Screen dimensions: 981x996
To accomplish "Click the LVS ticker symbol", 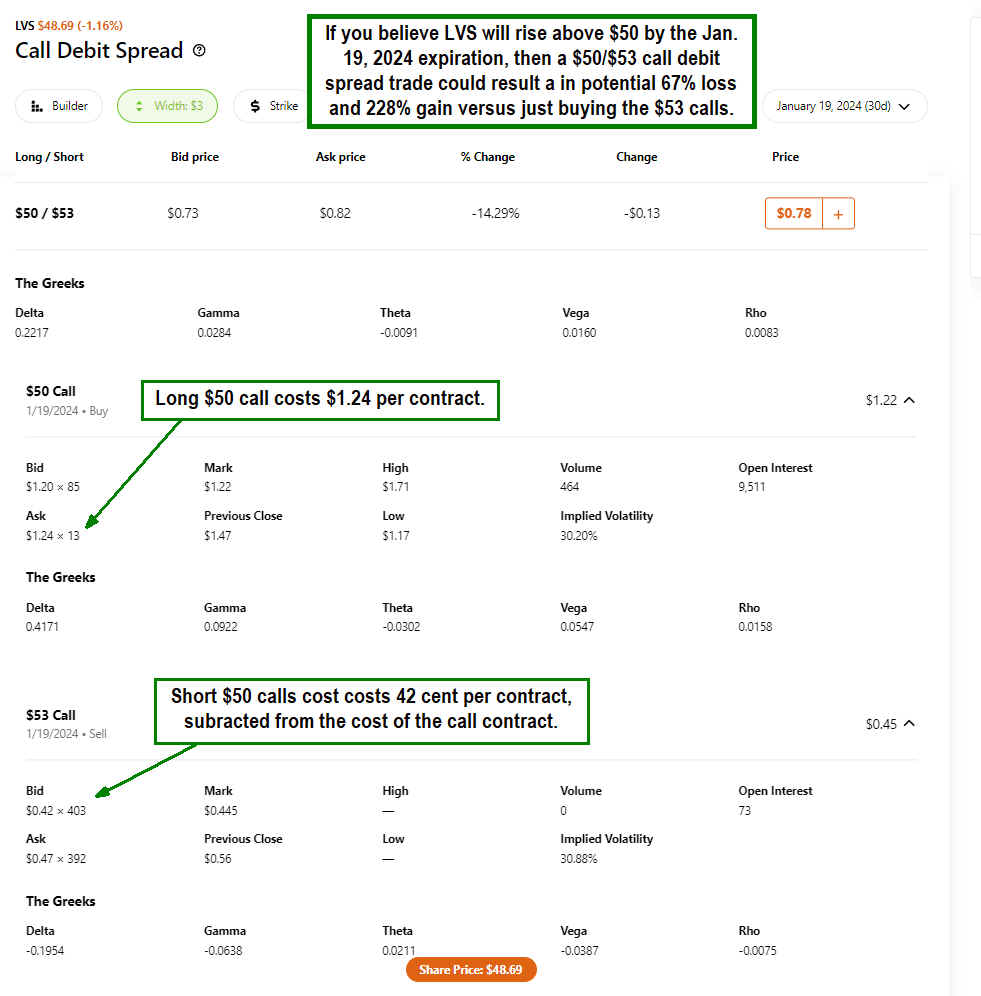I will tap(24, 25).
